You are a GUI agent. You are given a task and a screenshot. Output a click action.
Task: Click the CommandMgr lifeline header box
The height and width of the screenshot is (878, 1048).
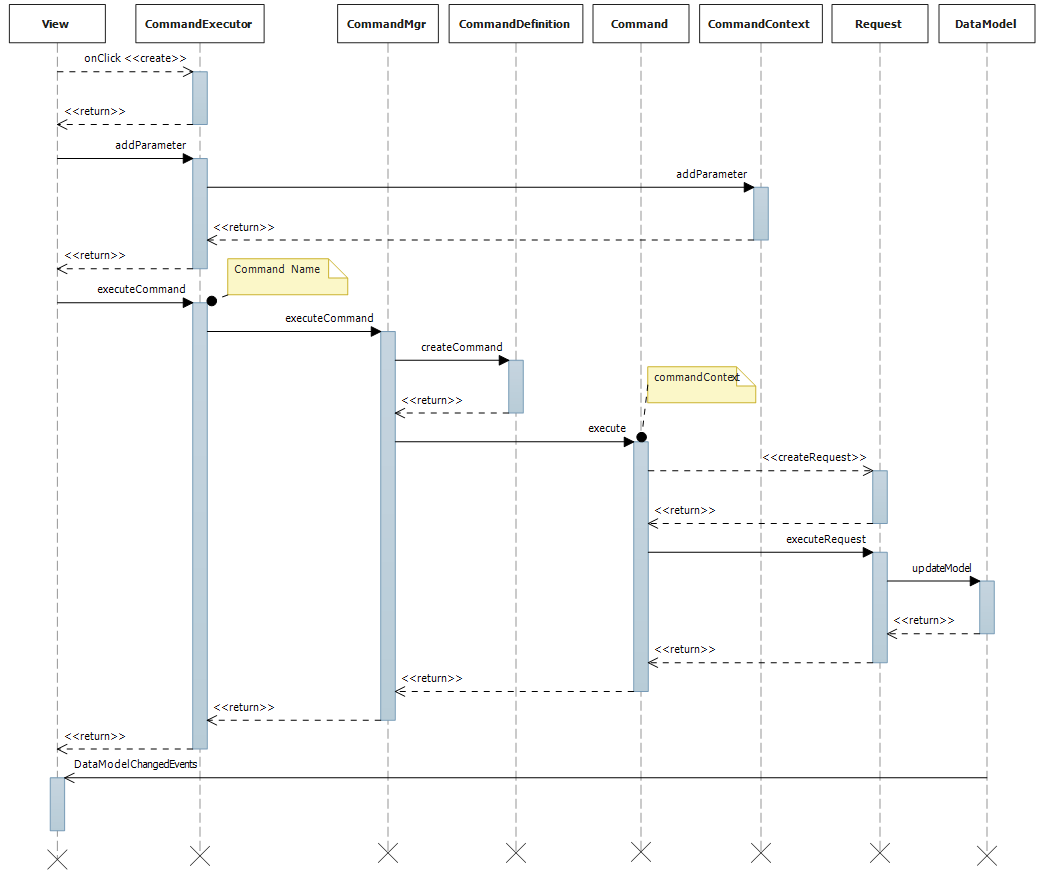tap(388, 24)
